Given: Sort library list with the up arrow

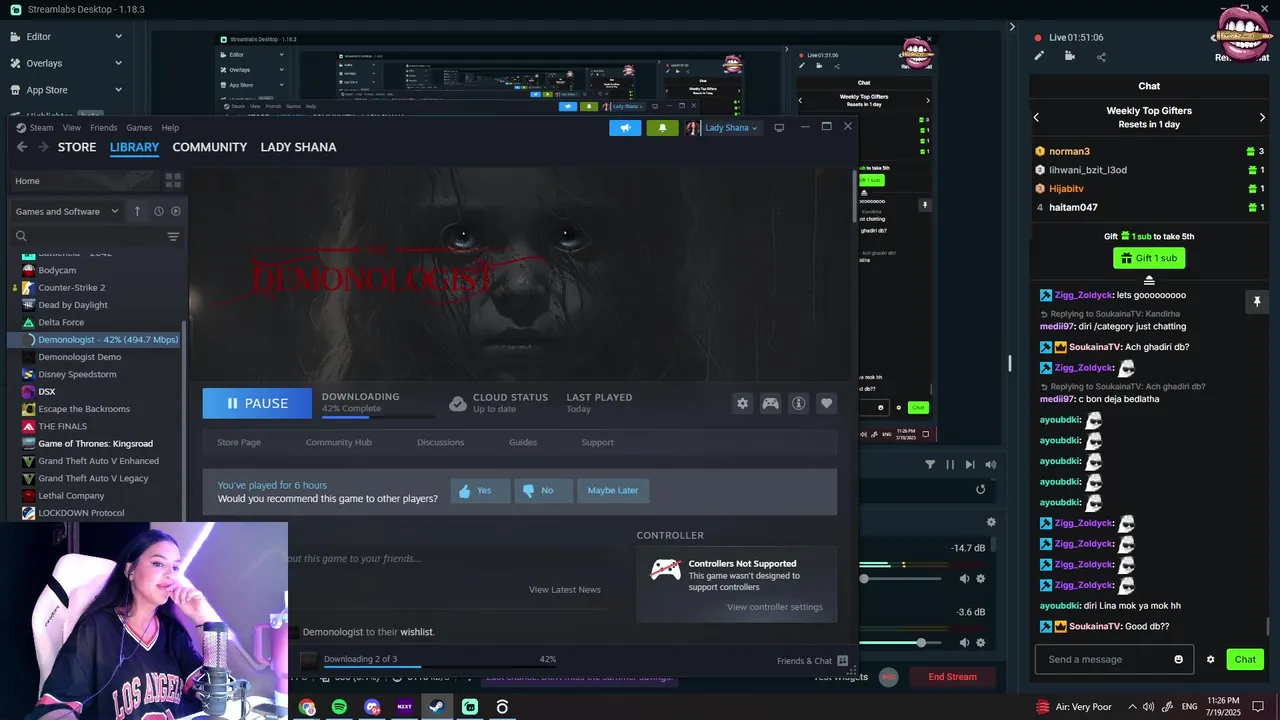Looking at the screenshot, I should tap(137, 211).
